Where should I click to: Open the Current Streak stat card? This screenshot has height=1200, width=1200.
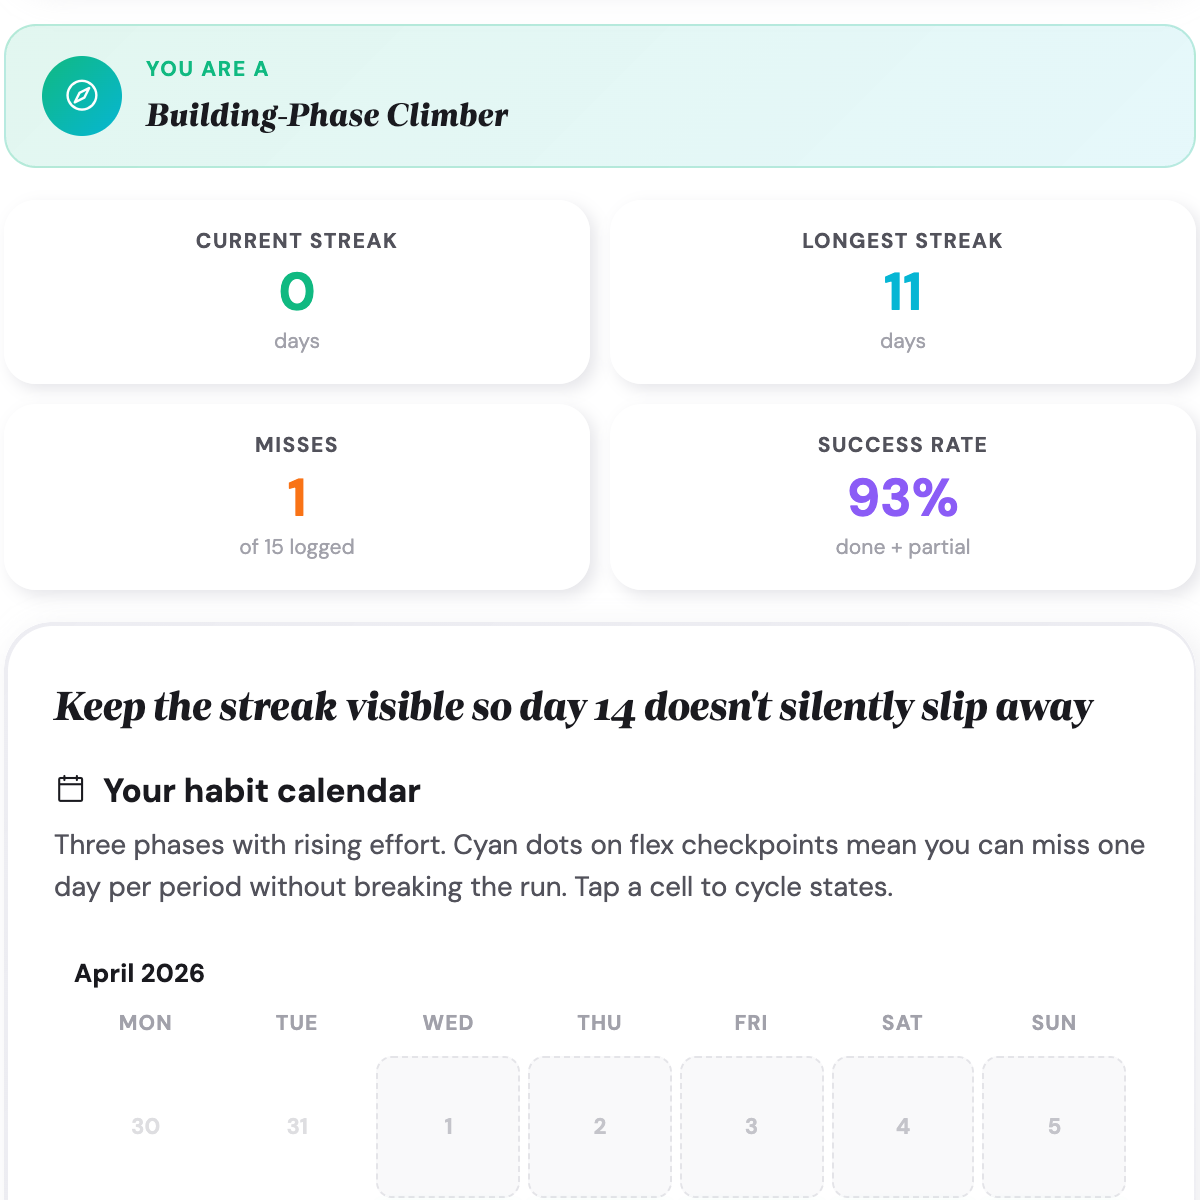(x=297, y=292)
